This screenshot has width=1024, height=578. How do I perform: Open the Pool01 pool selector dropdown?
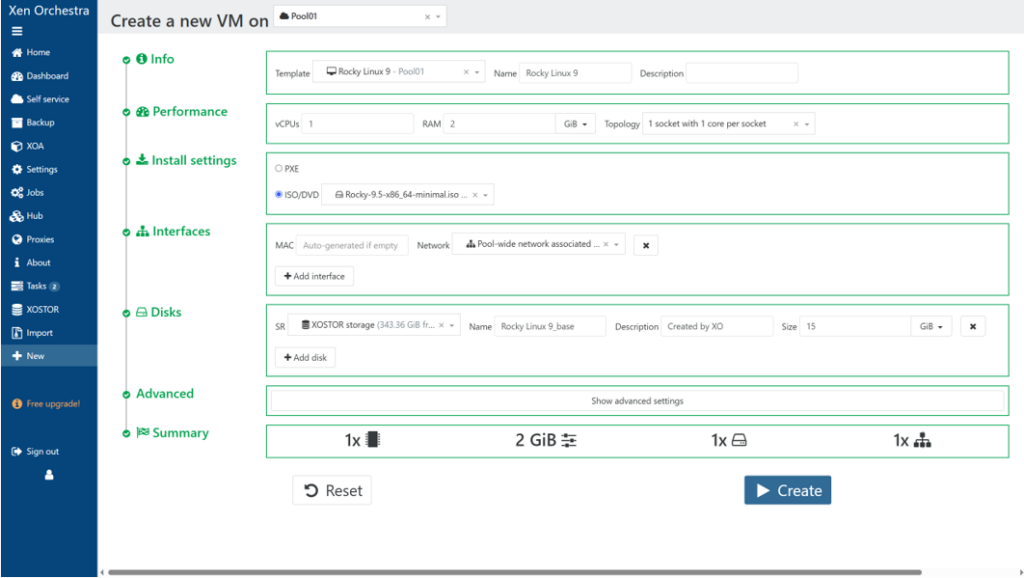[x=438, y=17]
